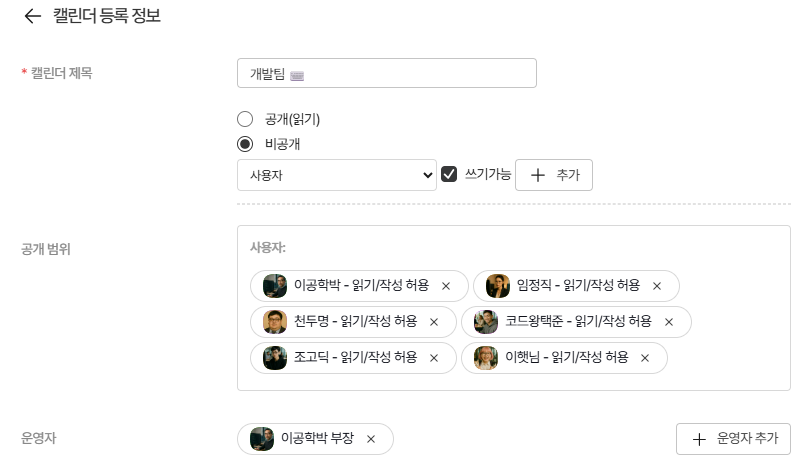Toggle the 쓰기가능 checkbox
This screenshot has width=798, height=466.
pos(449,174)
